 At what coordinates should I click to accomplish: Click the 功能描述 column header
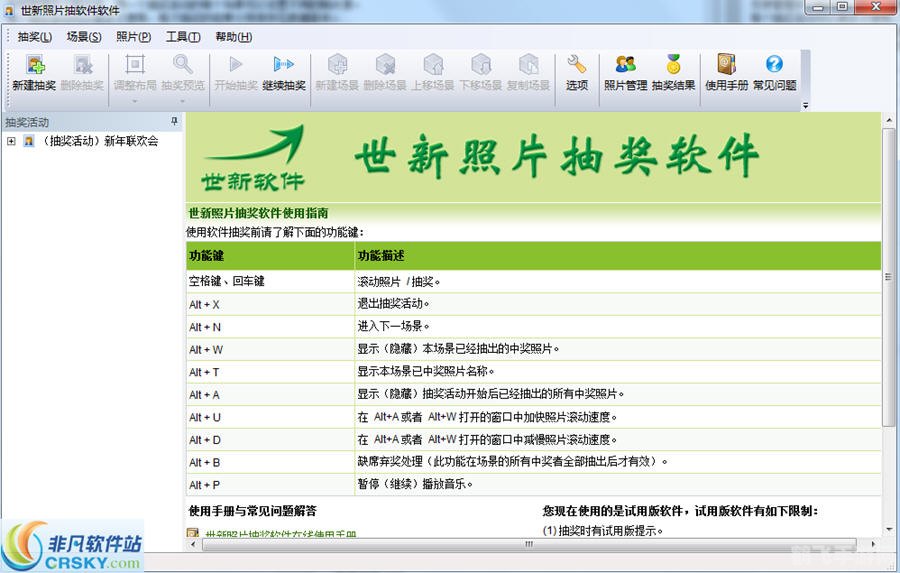tap(618, 255)
